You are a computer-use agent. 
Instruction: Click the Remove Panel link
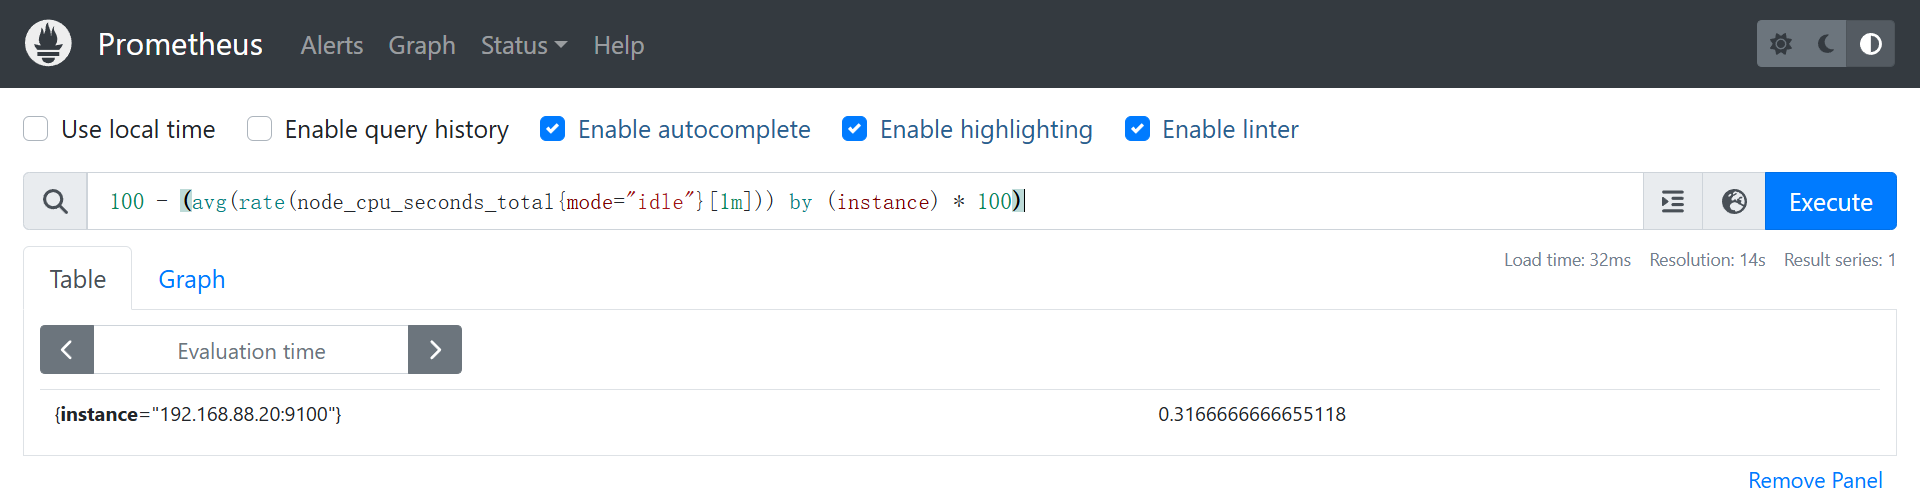[1815, 480]
